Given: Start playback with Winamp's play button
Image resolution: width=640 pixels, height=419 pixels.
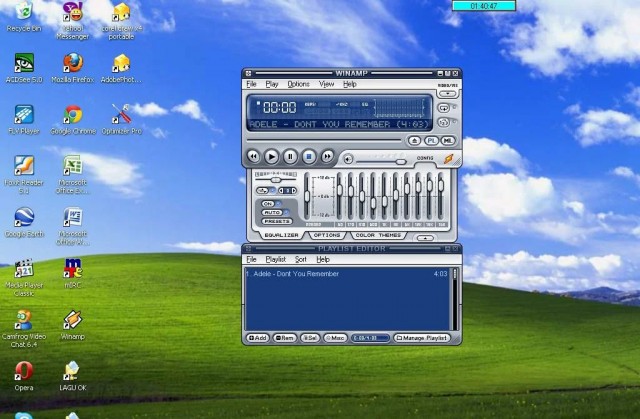Looking at the screenshot, I should pyautogui.click(x=271, y=157).
